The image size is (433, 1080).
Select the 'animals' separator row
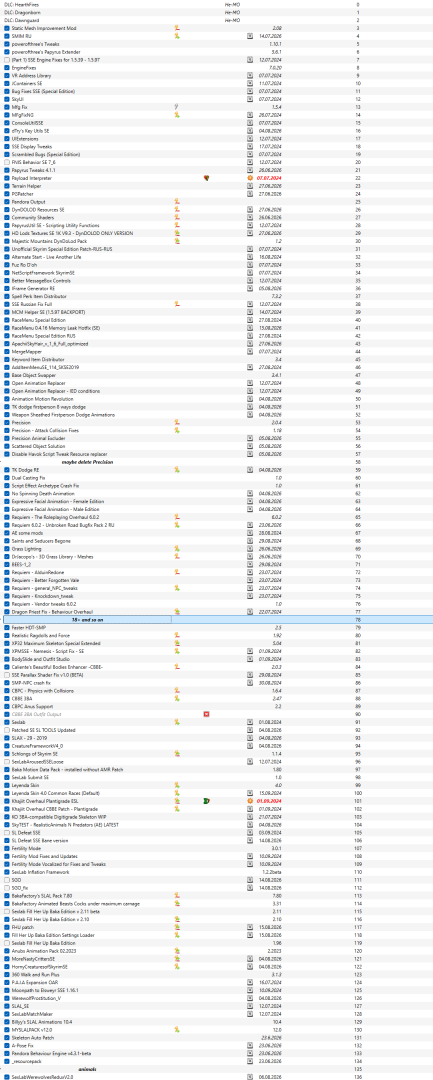[x=87, y=1070]
